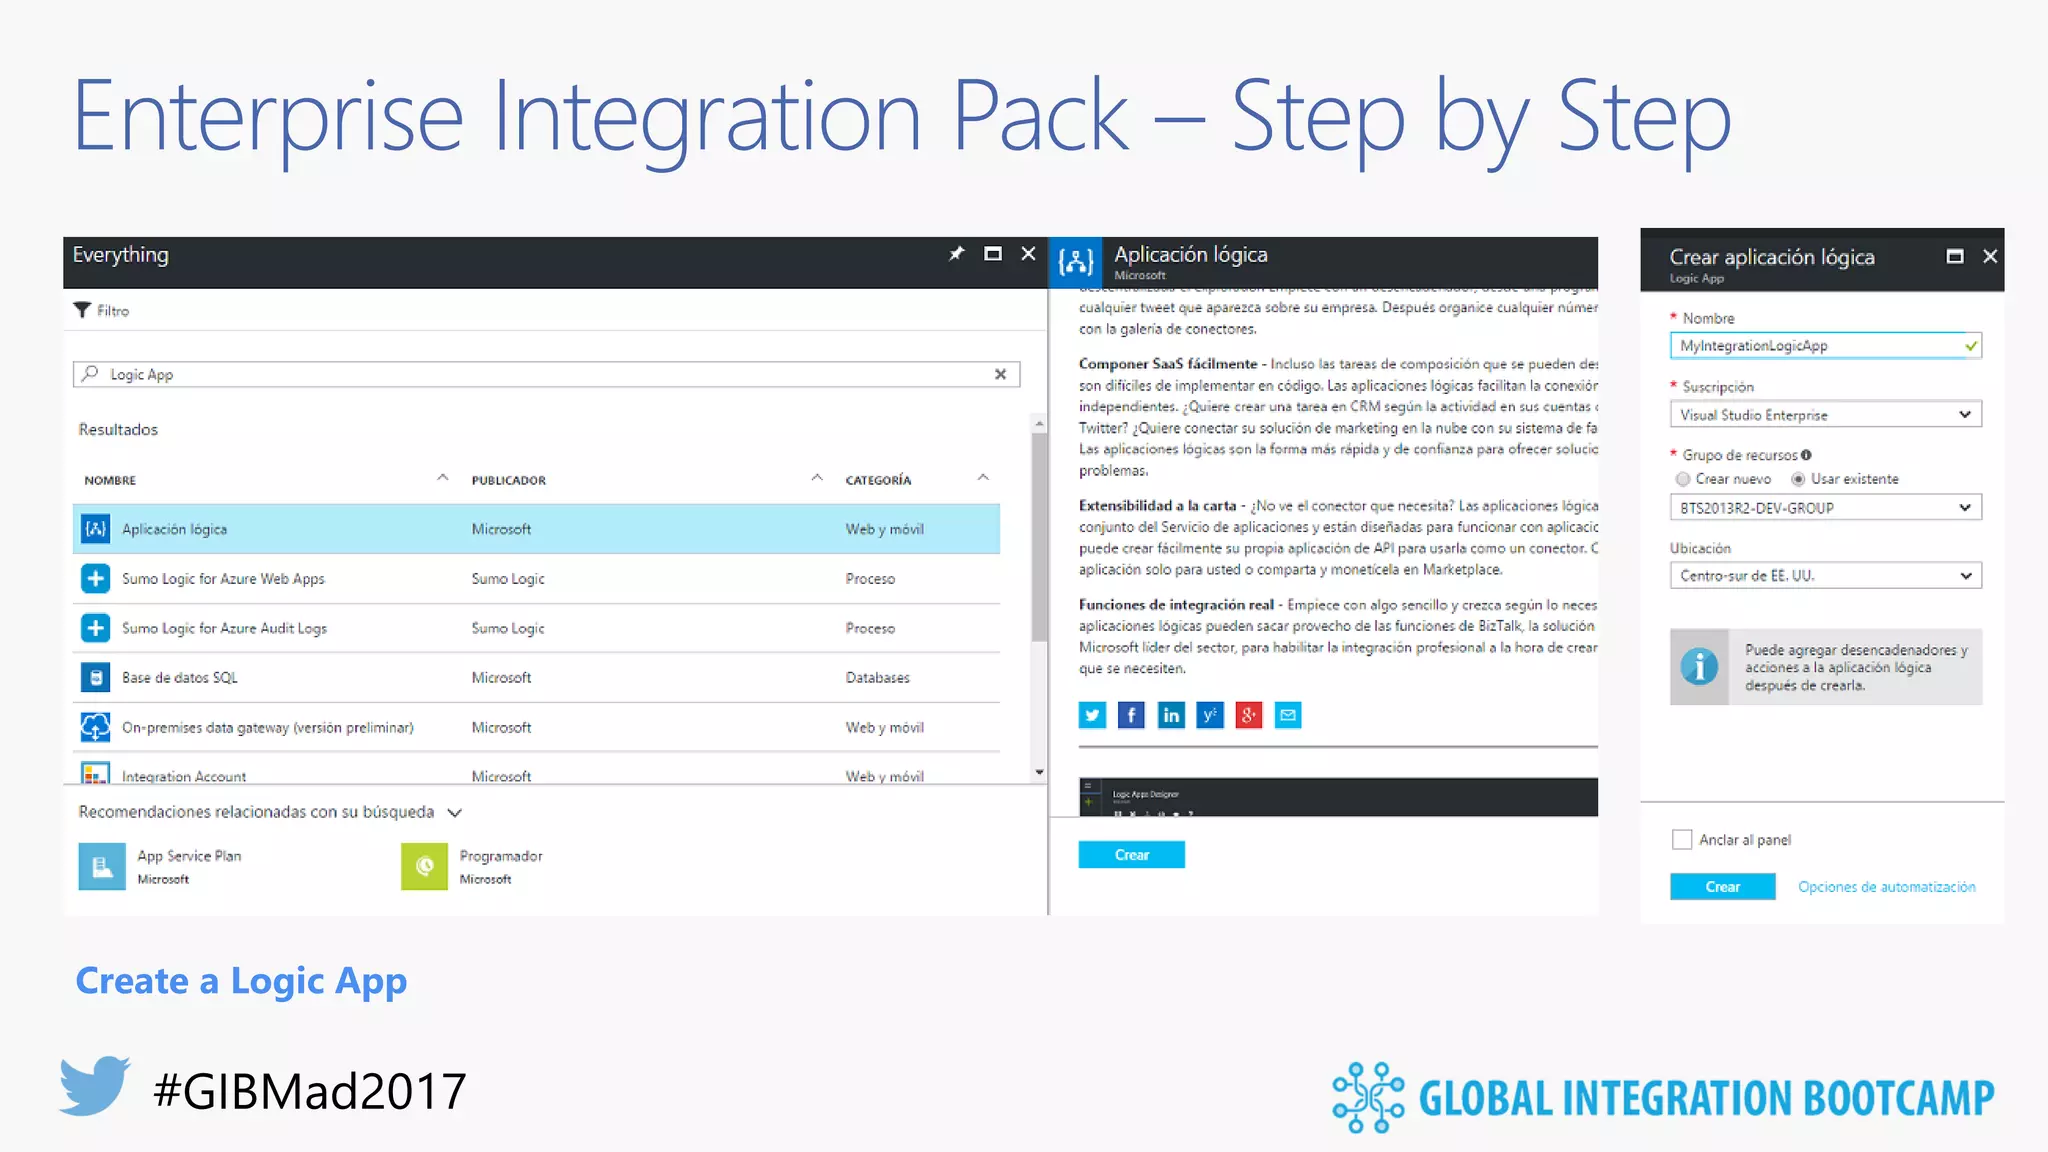The height and width of the screenshot is (1152, 2048).
Task: Open the Filtro filter icon
Action: click(x=82, y=310)
